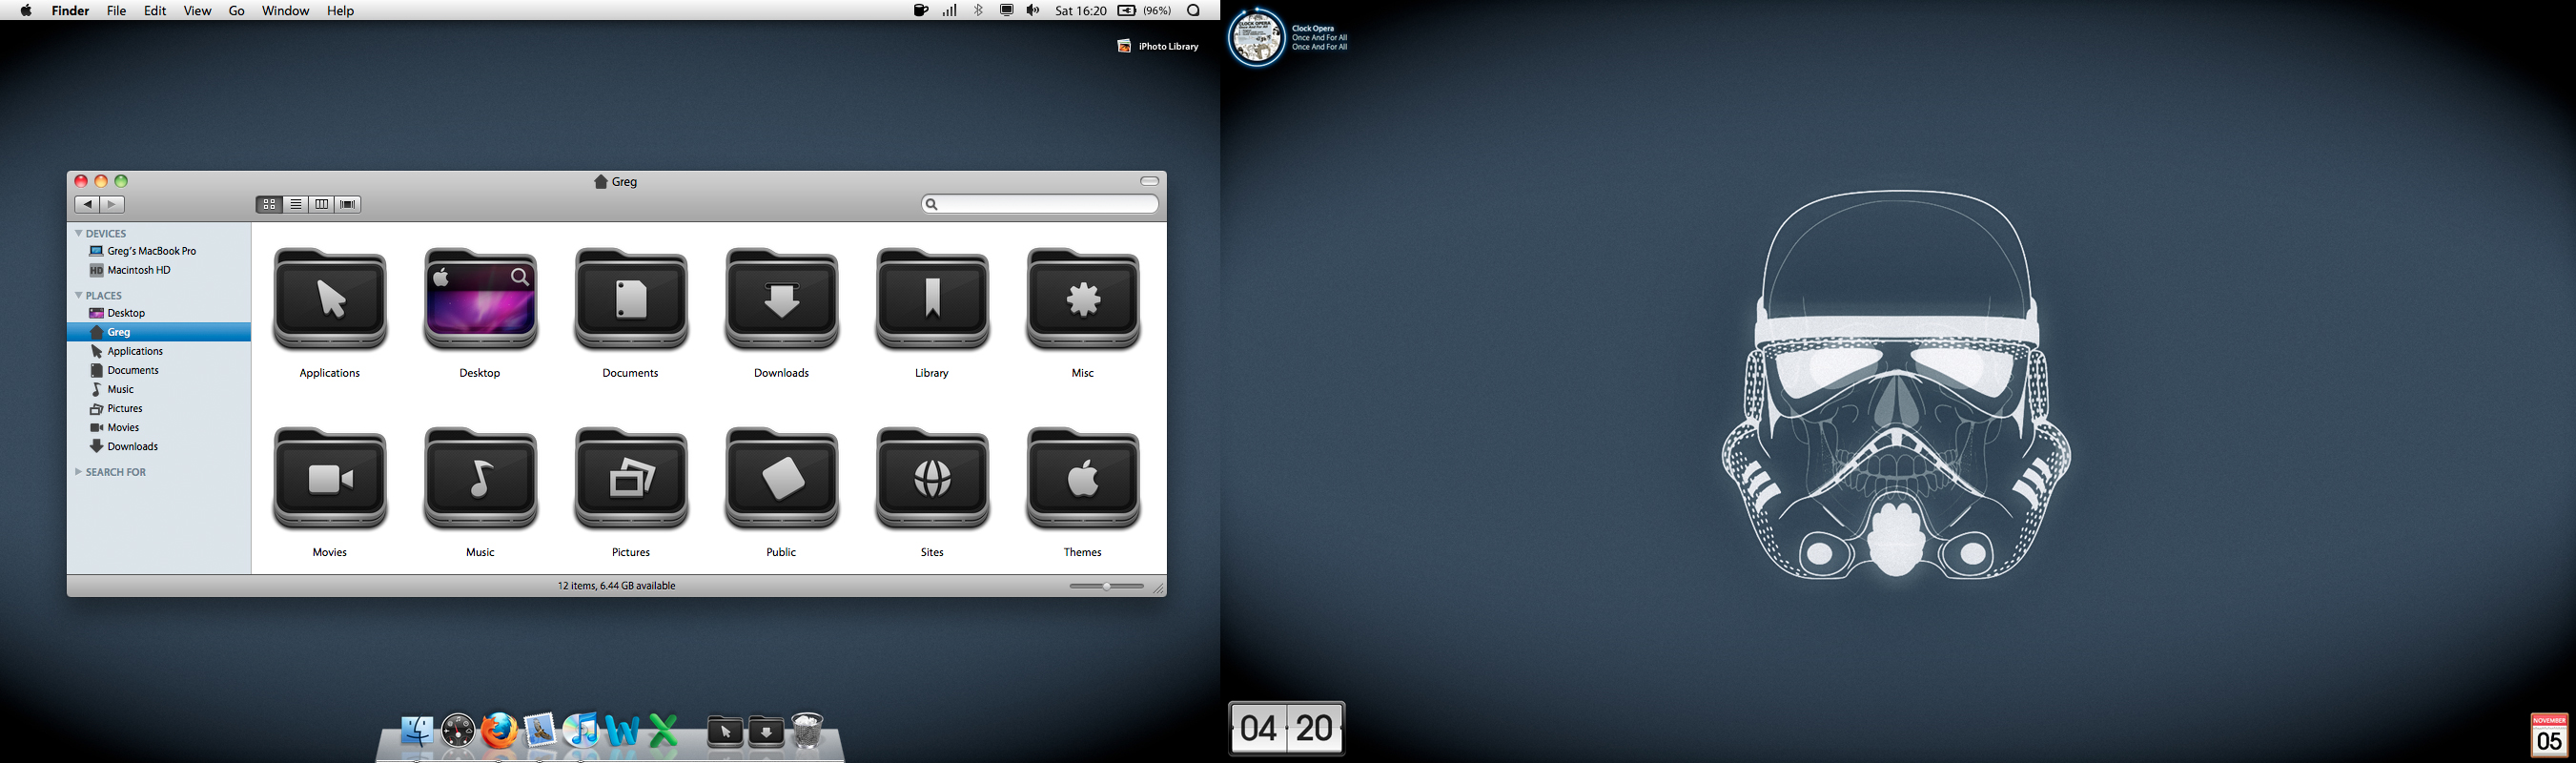Open the View menu

[x=197, y=10]
